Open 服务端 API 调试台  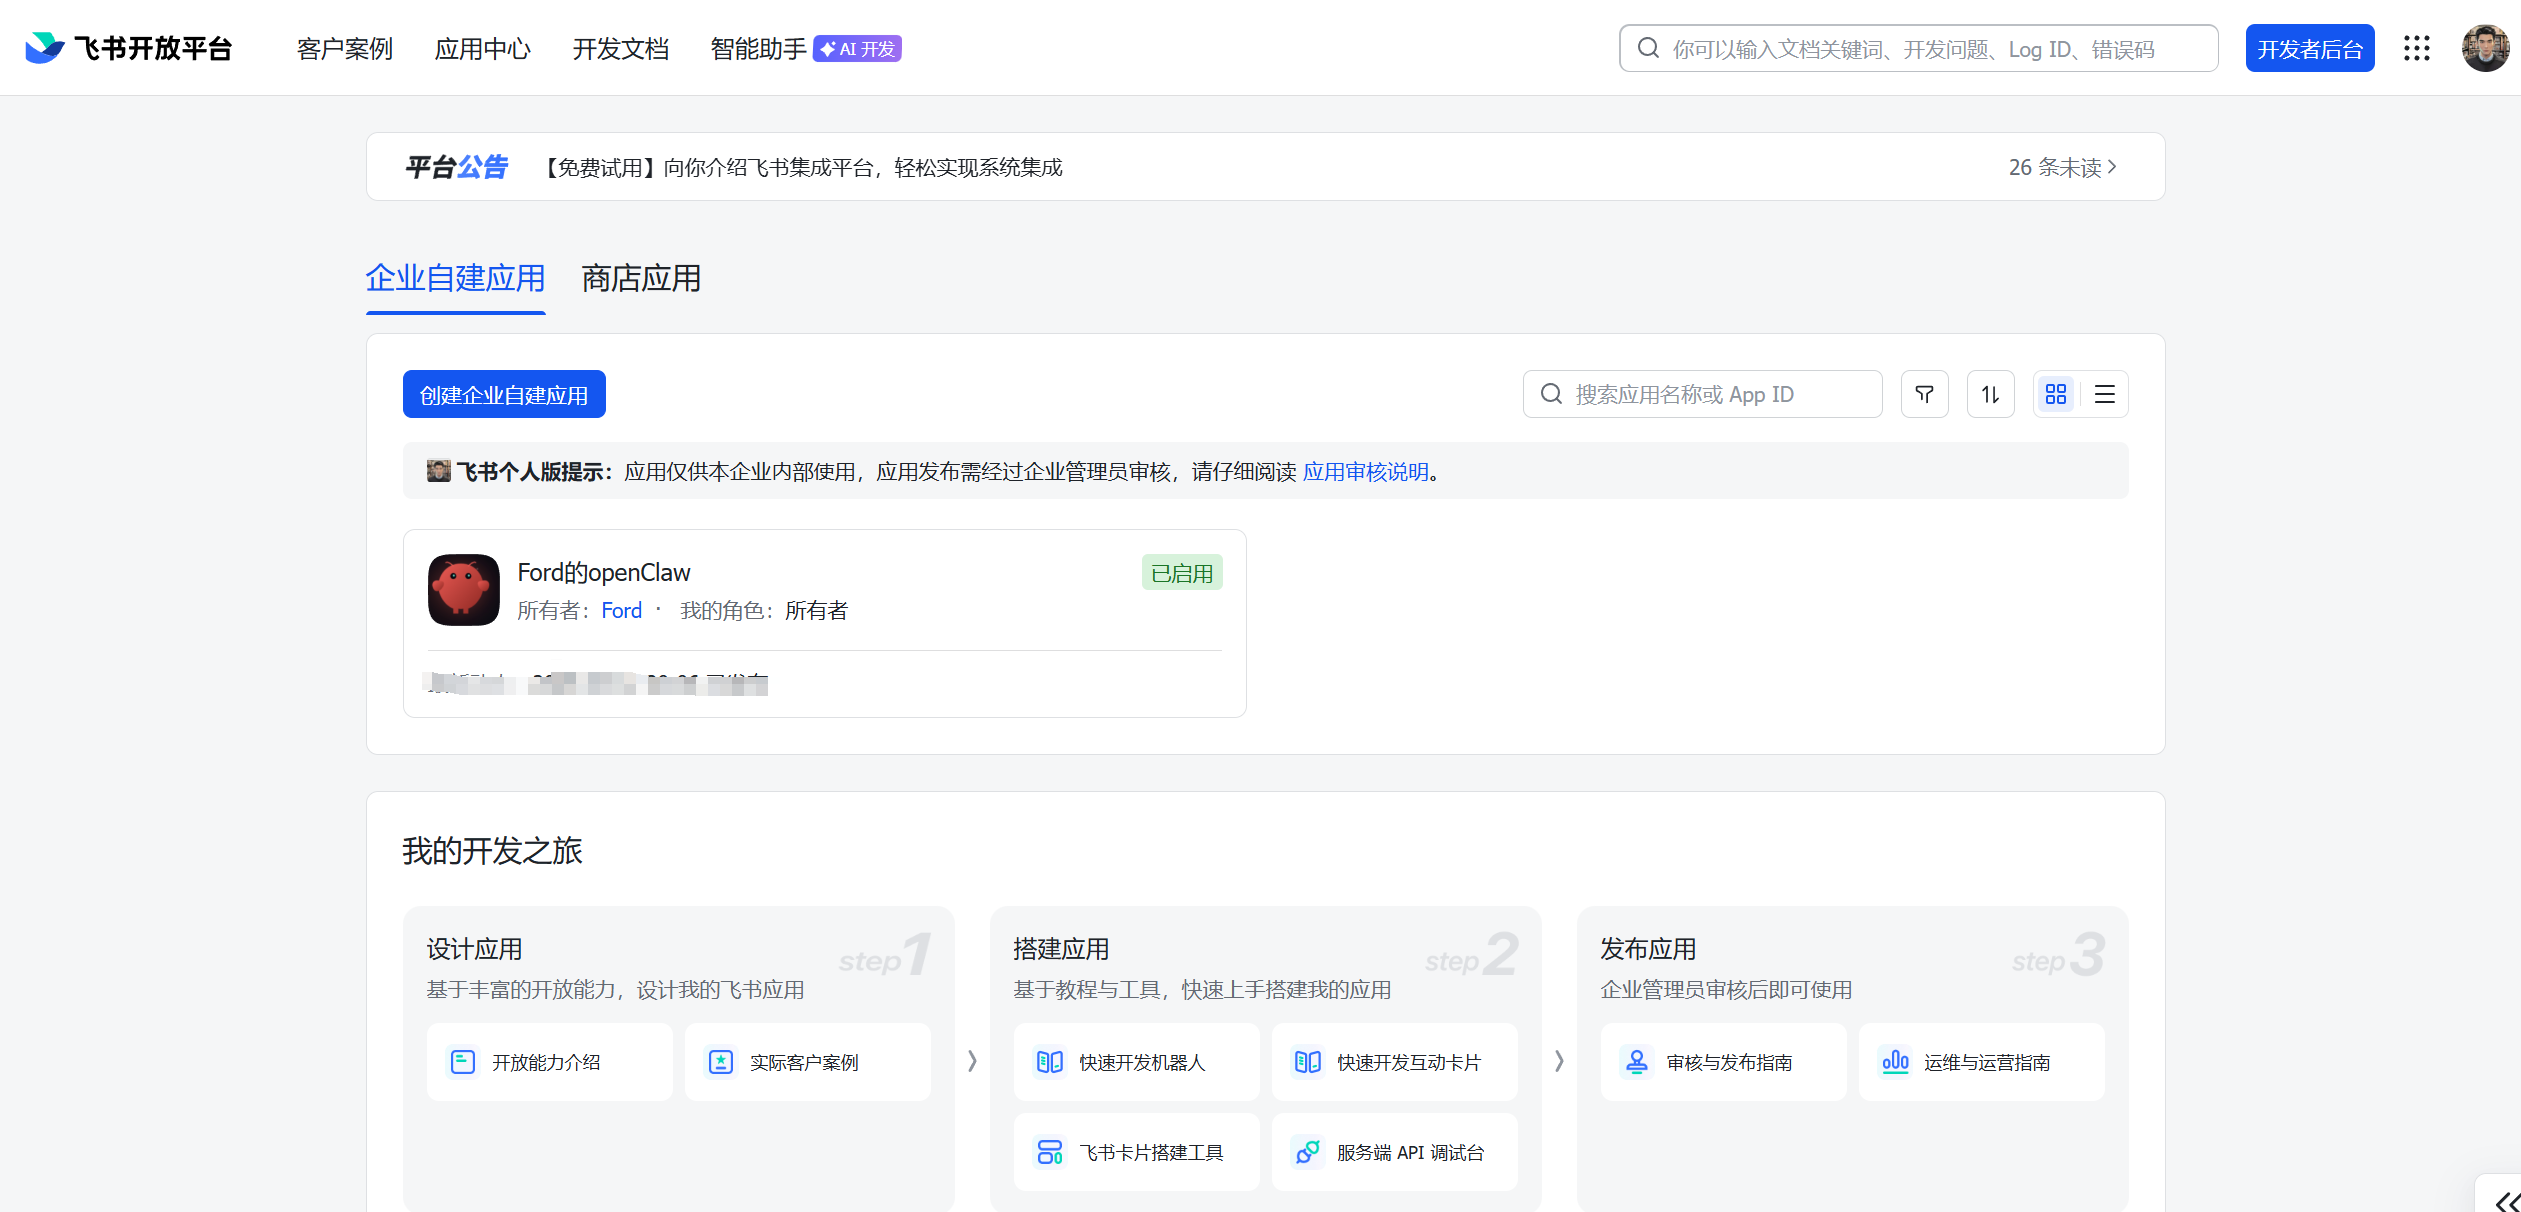point(1394,1152)
